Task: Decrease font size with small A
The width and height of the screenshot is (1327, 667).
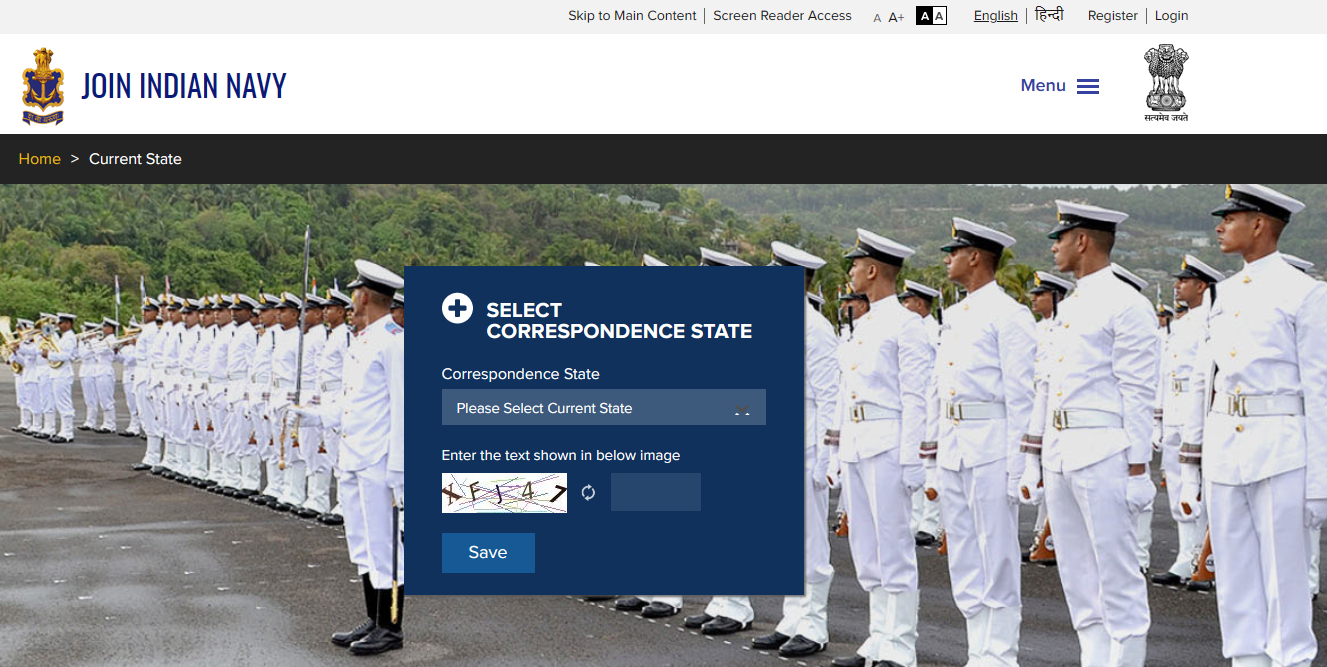Action: (877, 18)
